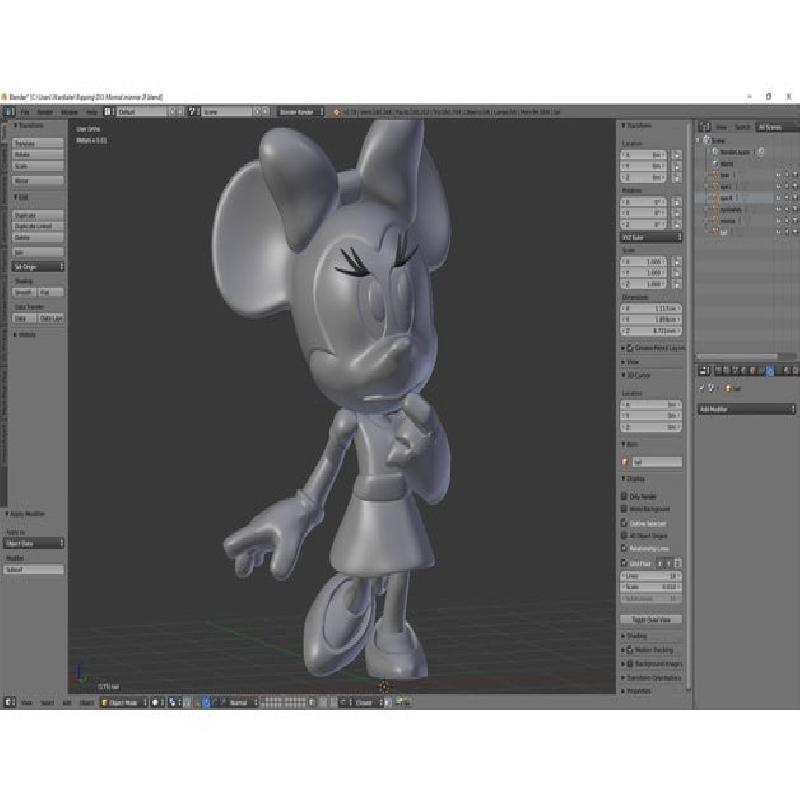Open XYZ Euler rotation mode dropdown
The width and height of the screenshot is (800, 800).
[x=651, y=237]
